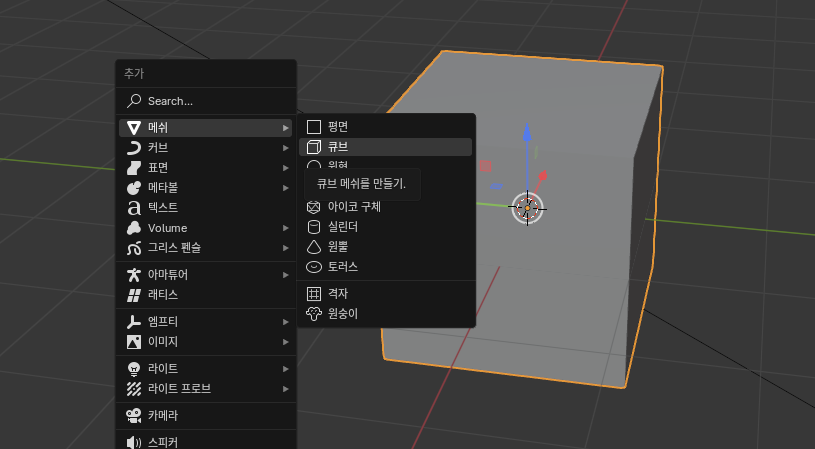Click the lattice icon beside 래티스
The image size is (815, 449).
(134, 295)
